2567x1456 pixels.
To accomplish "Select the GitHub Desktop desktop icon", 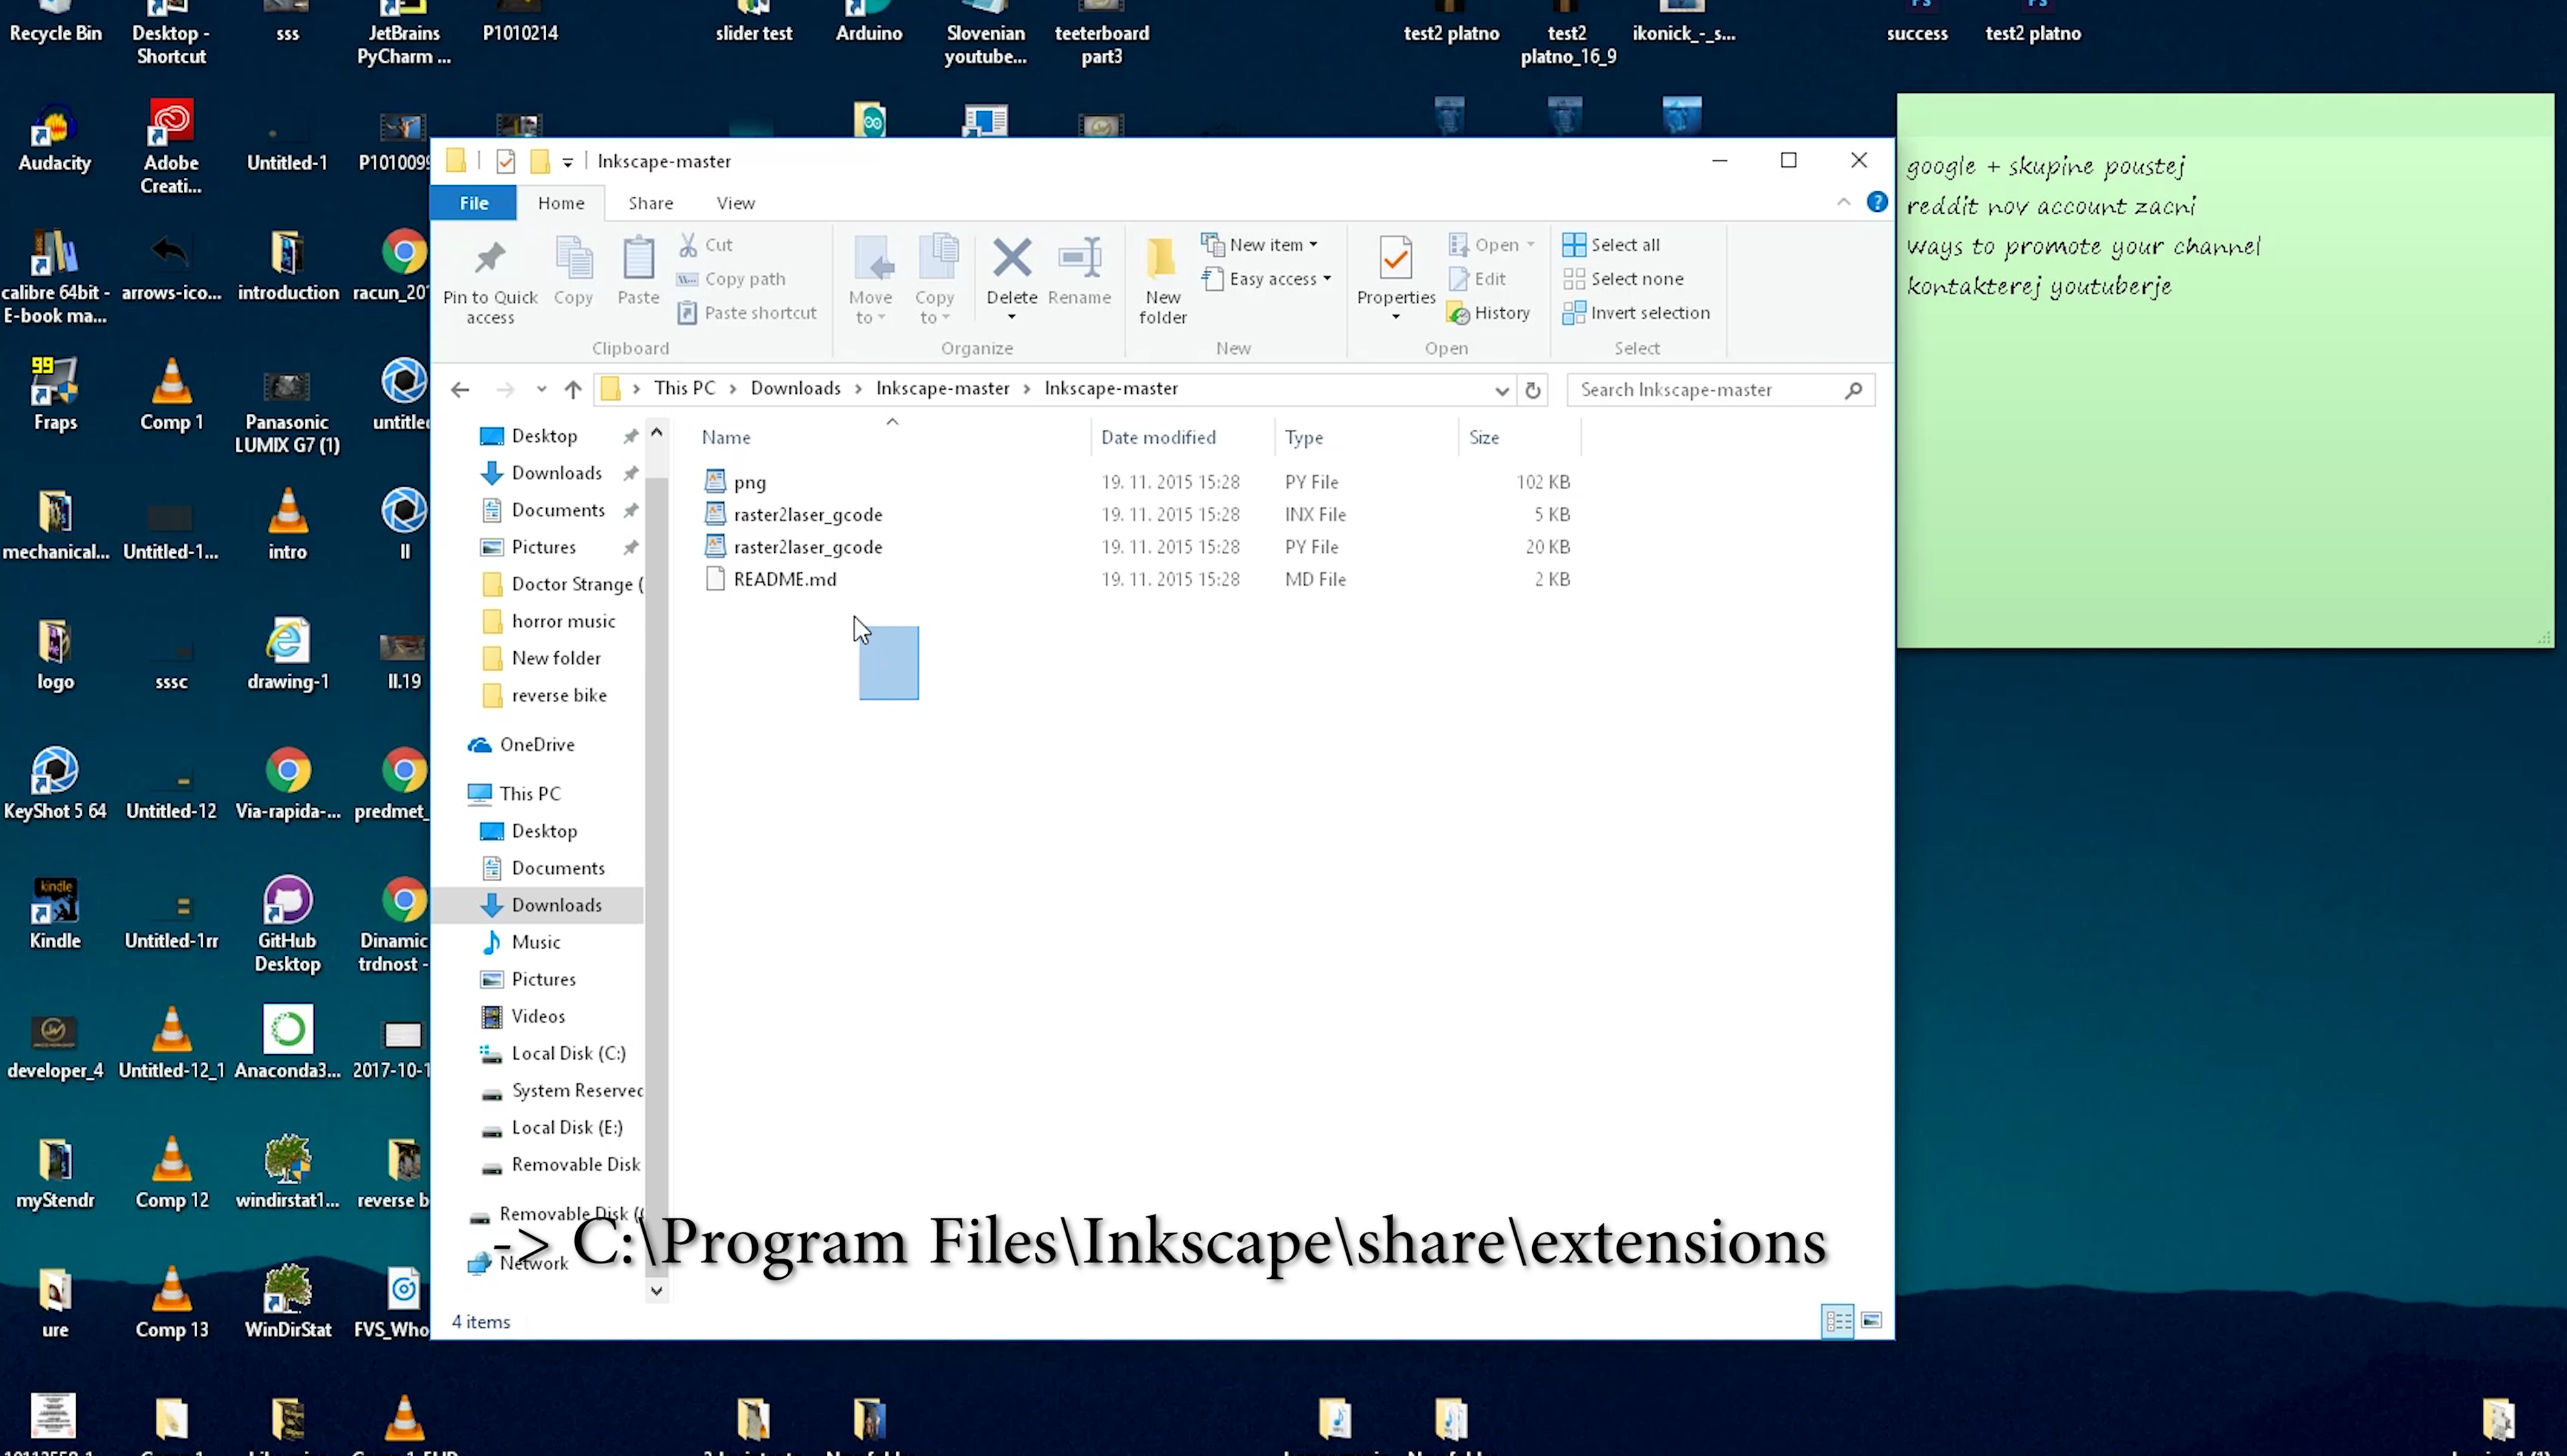I will (x=287, y=924).
